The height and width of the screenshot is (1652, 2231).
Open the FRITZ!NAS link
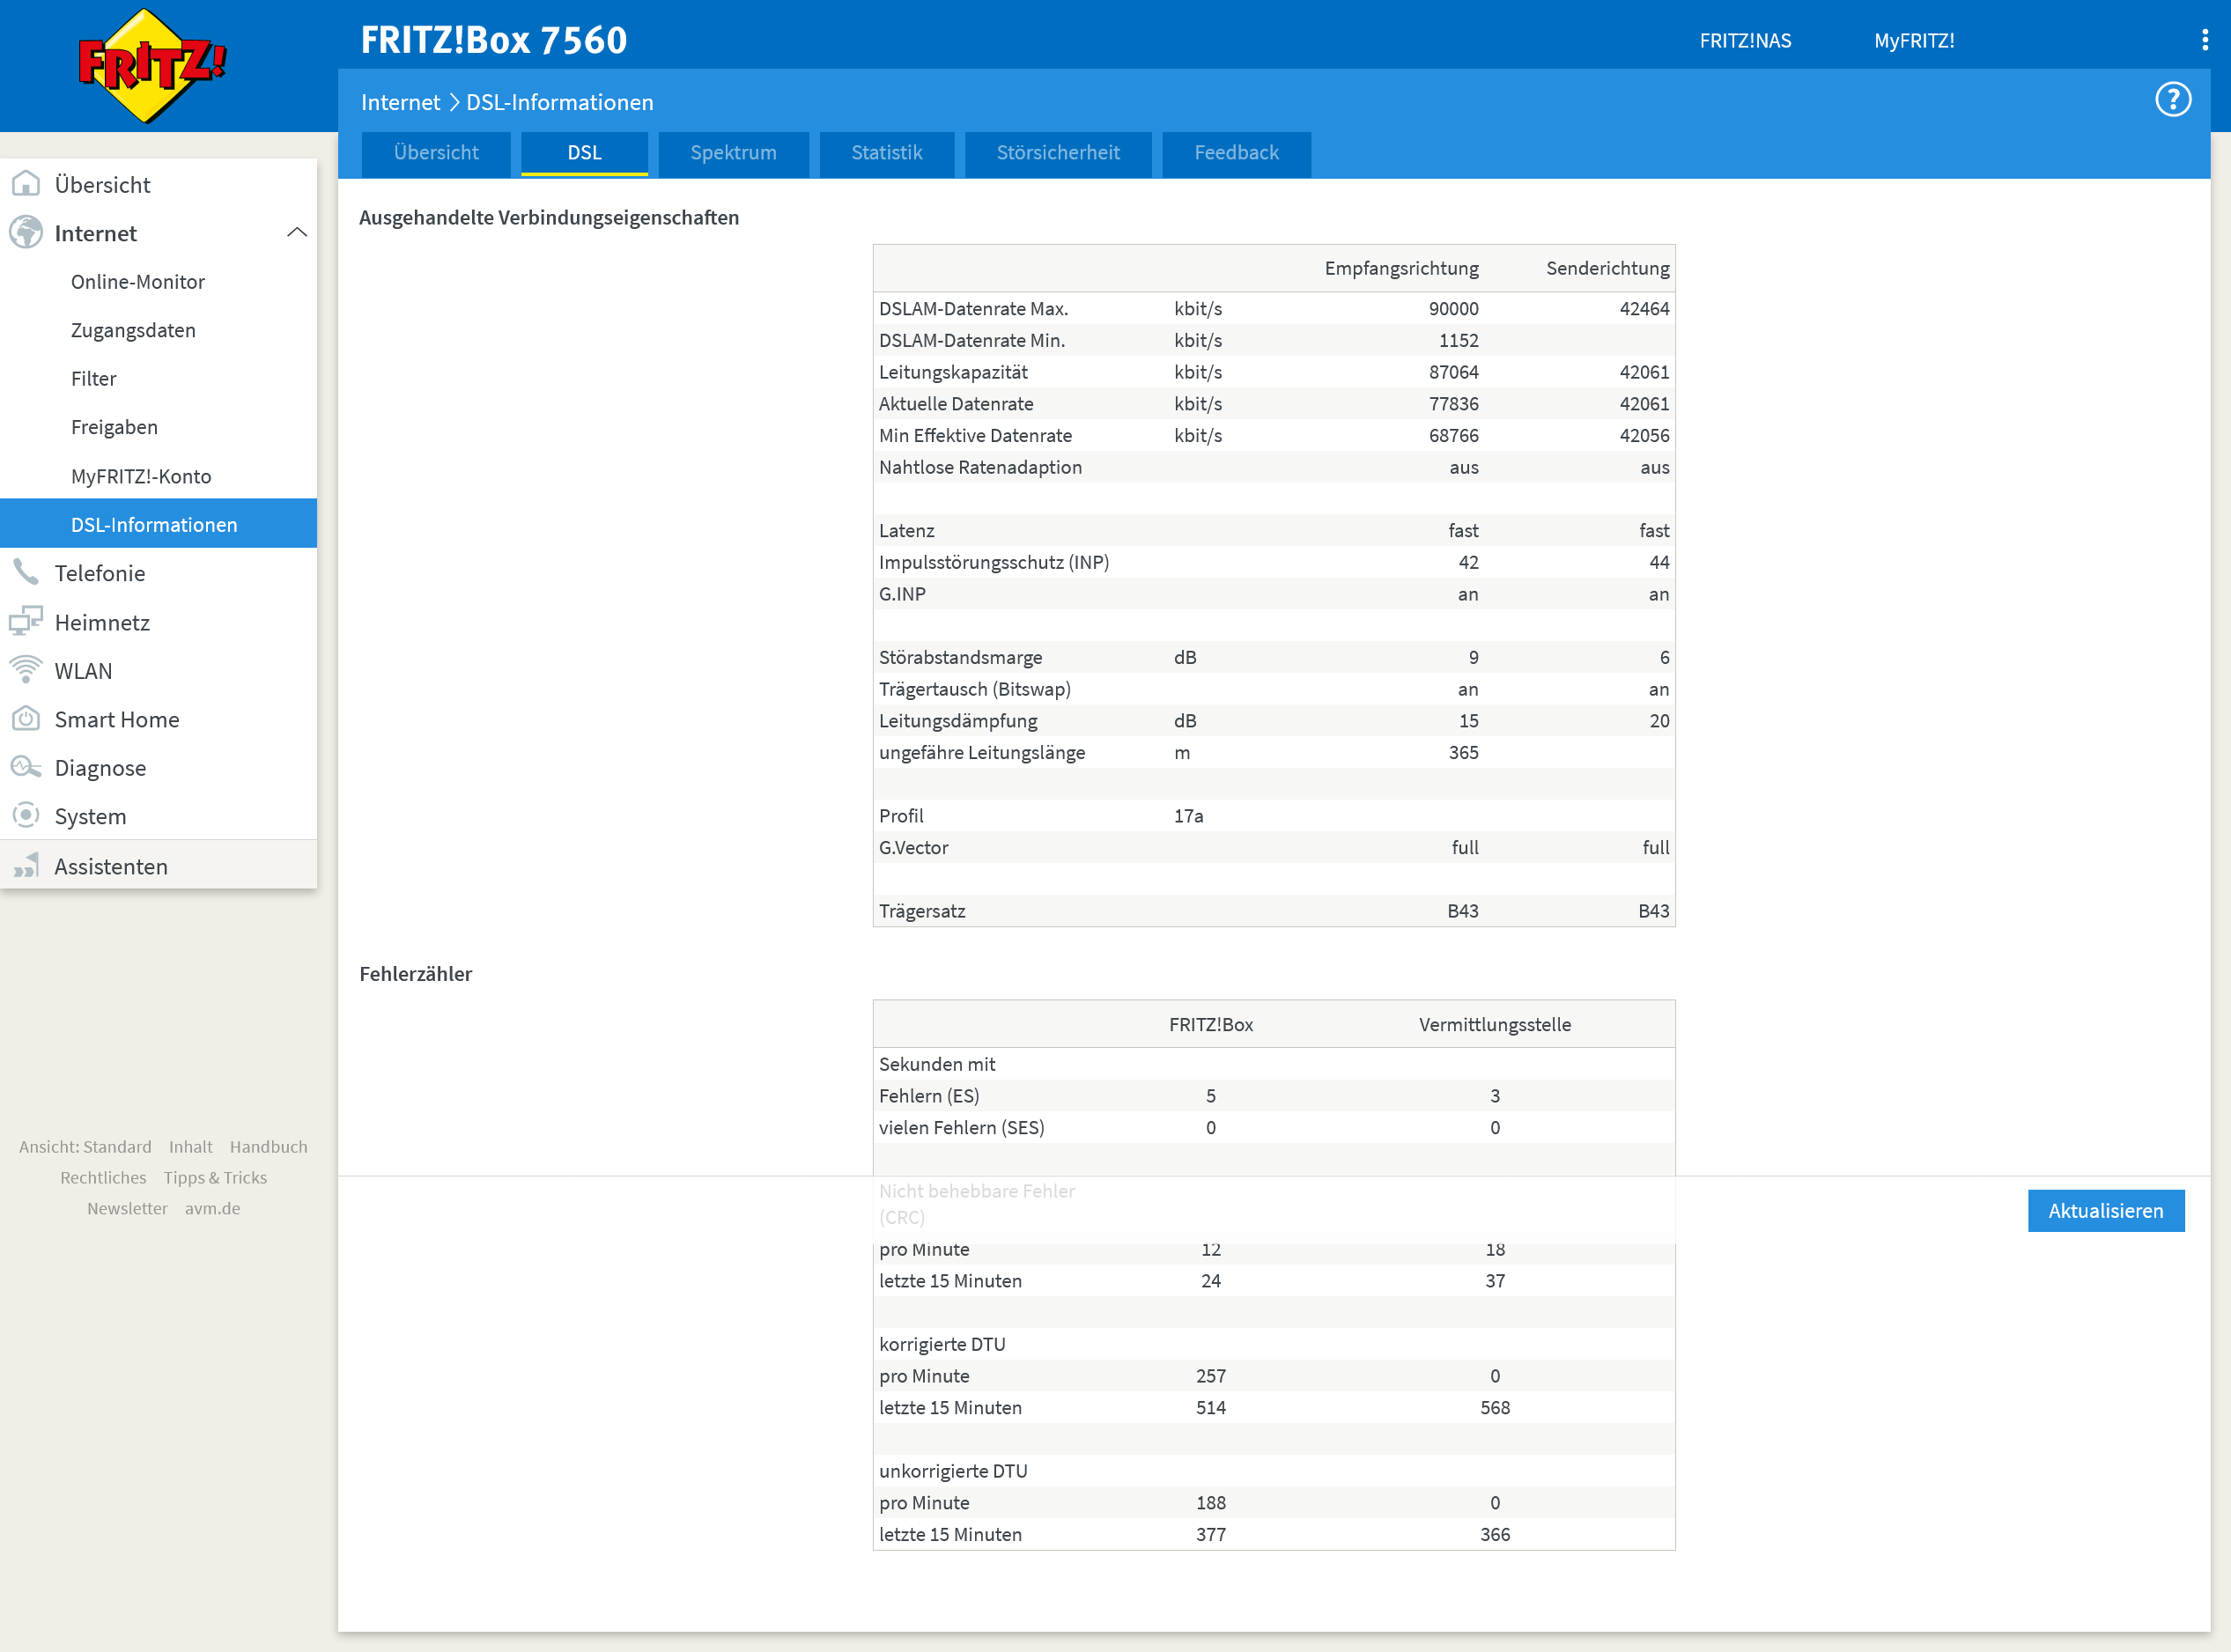coord(1745,41)
